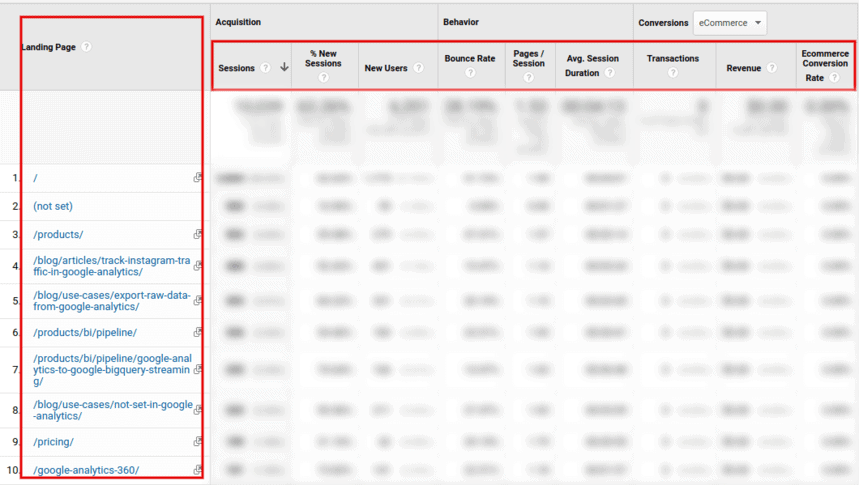Open help icon next to Revenue
Viewport: 859px width, 485px height.
click(772, 68)
